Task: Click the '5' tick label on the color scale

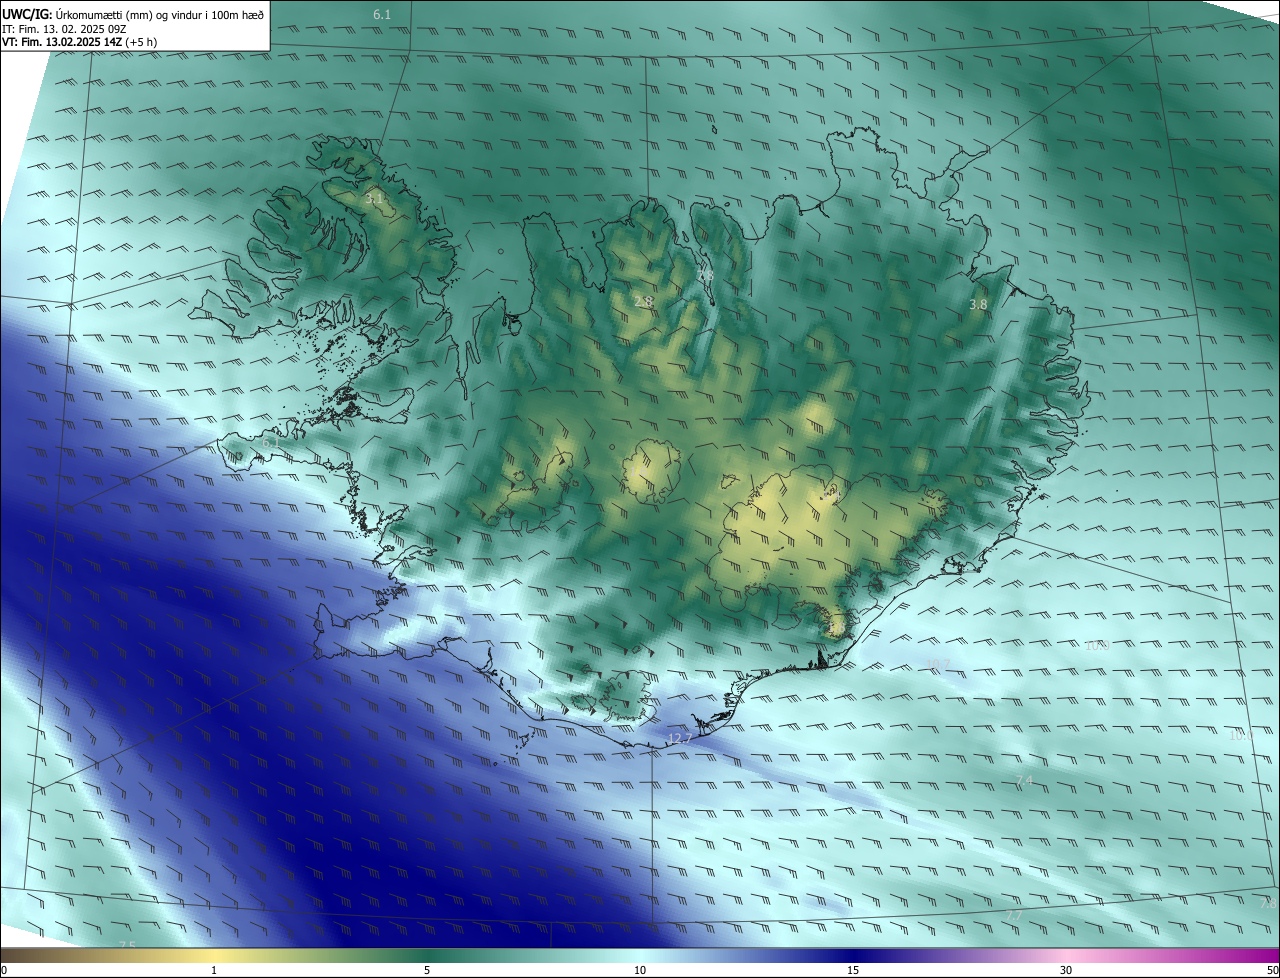Action: [x=427, y=970]
